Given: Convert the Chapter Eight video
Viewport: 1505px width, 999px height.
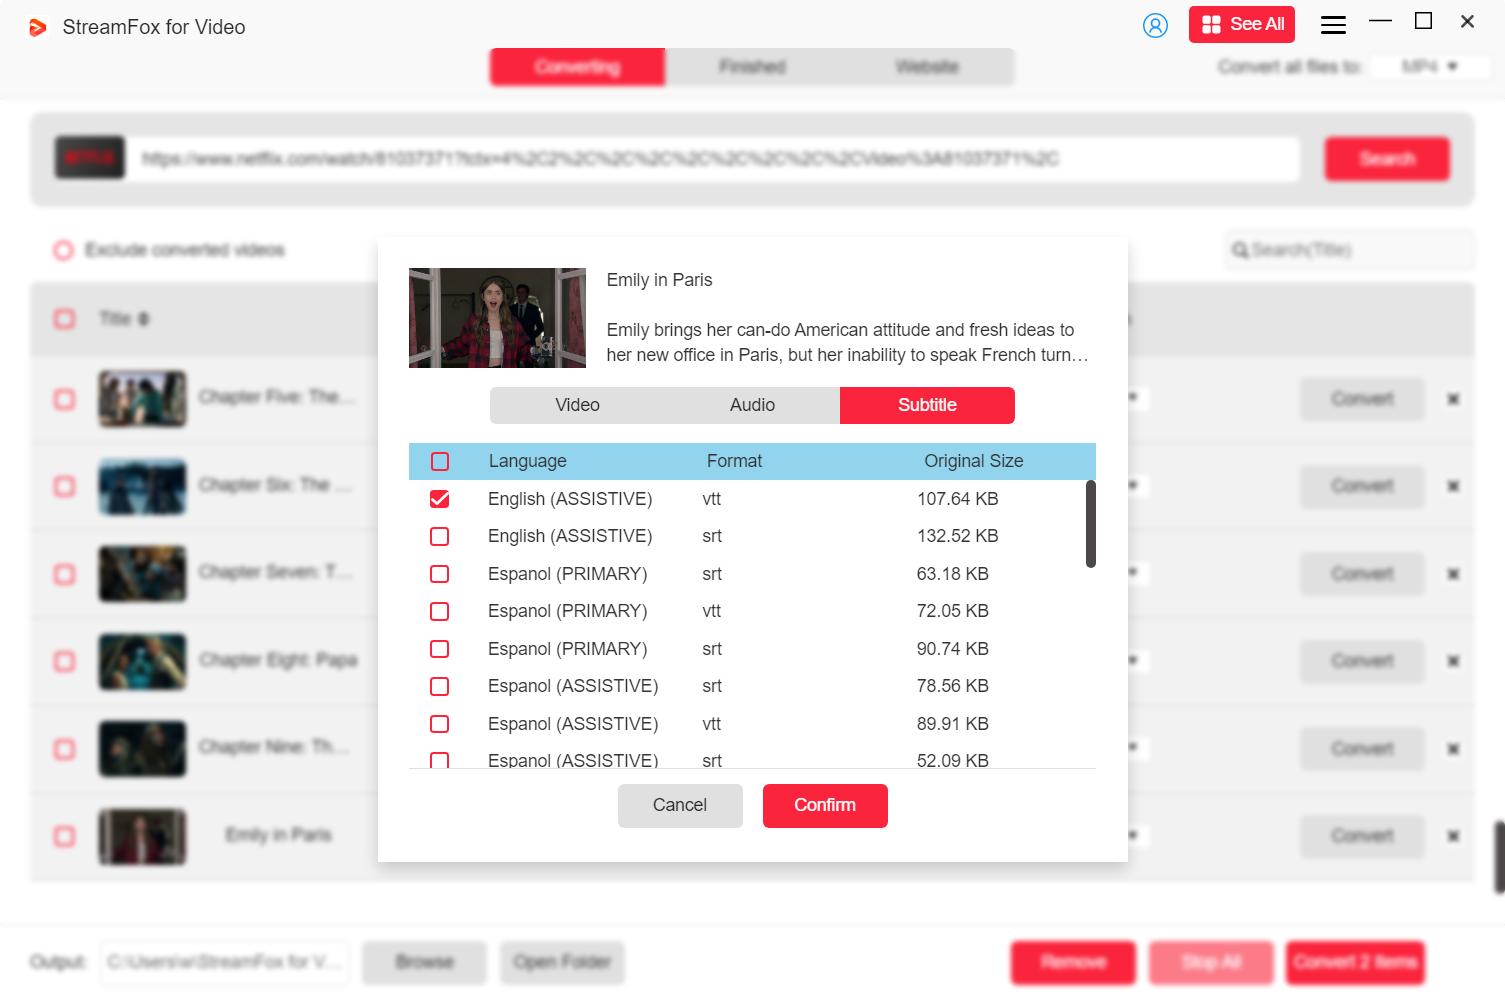Looking at the screenshot, I should (1362, 661).
